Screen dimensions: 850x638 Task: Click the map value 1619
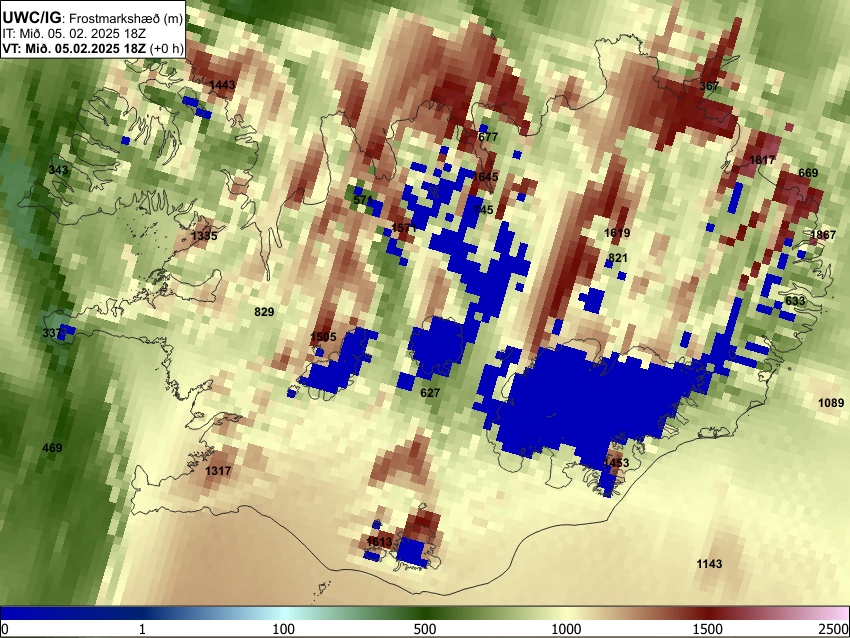617,233
